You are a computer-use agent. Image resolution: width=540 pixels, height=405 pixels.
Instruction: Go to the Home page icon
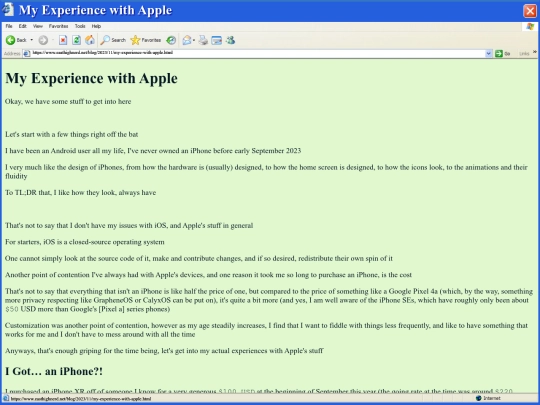[x=90, y=40]
